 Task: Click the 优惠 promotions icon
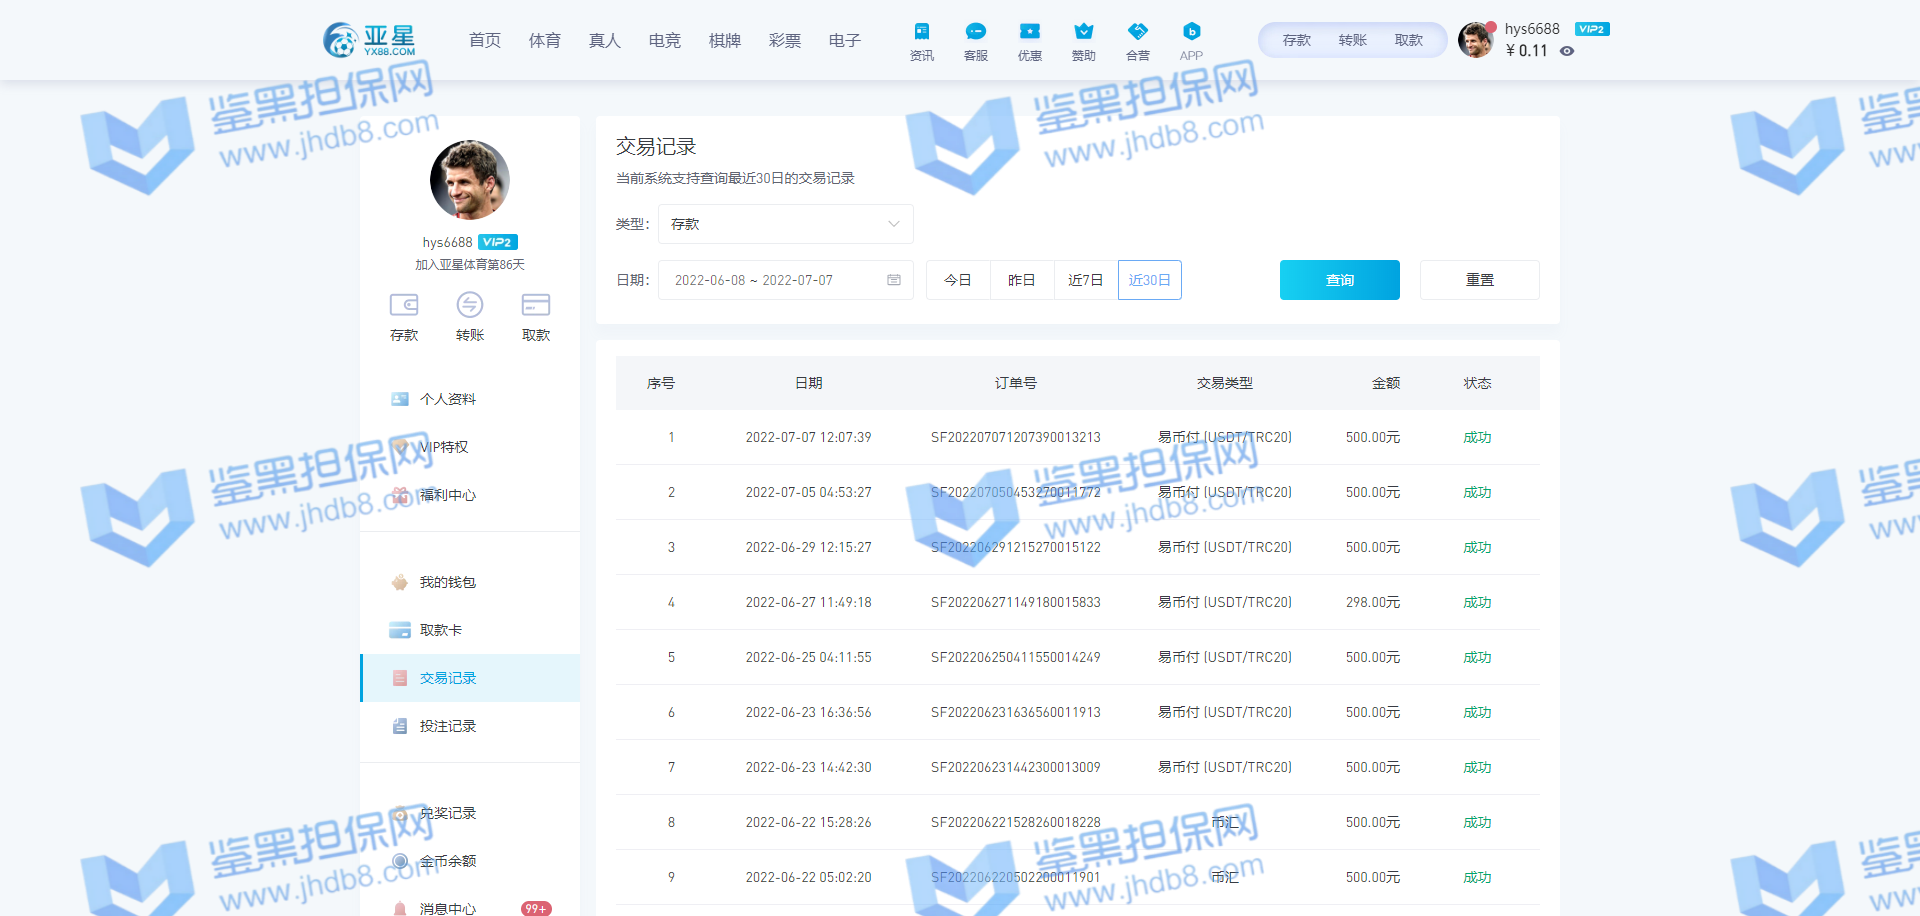coord(1029,33)
